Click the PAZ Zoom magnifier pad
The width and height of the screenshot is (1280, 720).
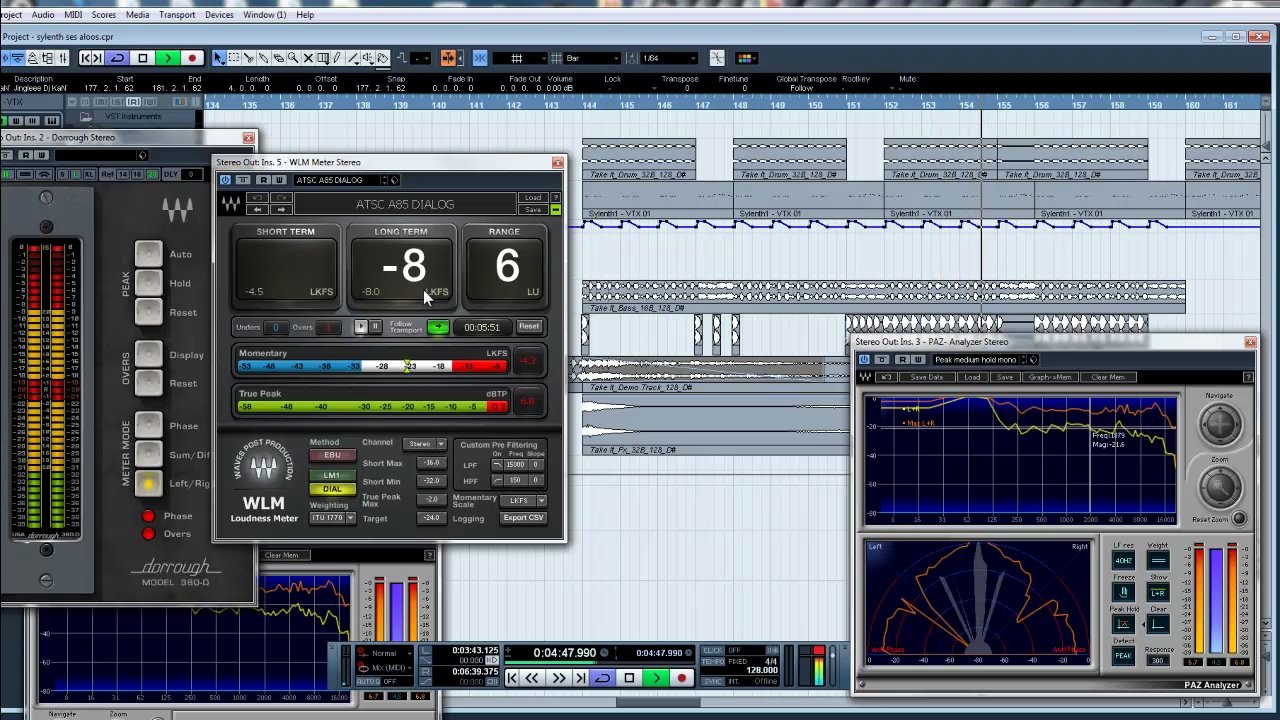(x=1219, y=487)
